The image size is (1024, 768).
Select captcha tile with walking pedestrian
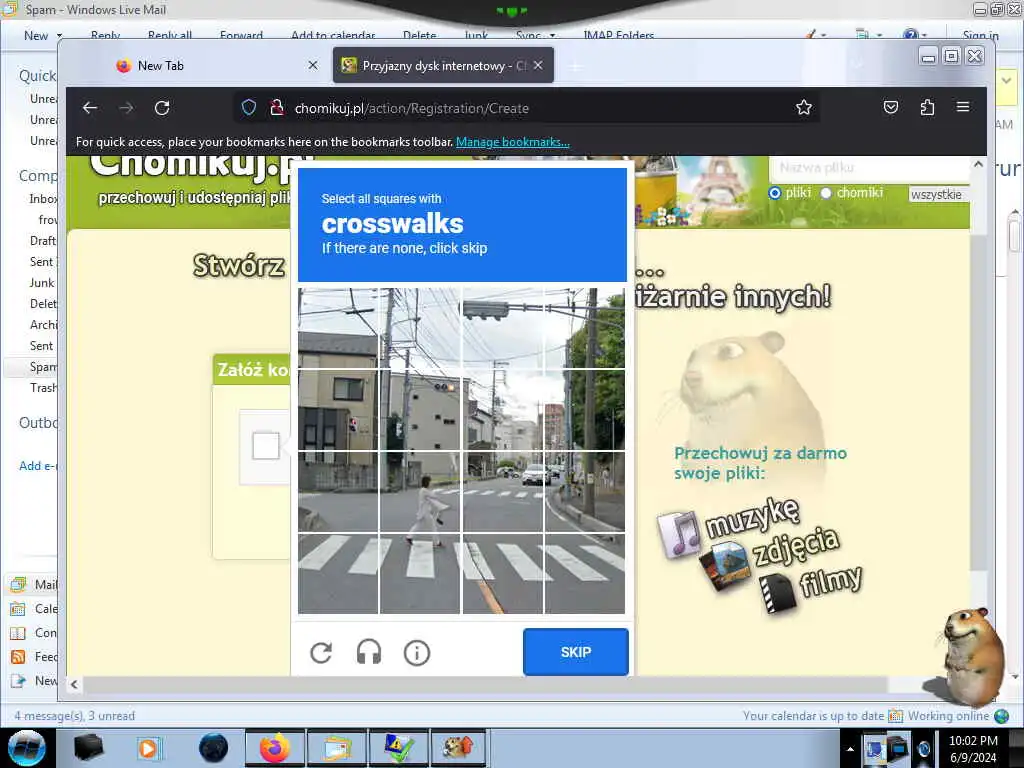[x=421, y=492]
